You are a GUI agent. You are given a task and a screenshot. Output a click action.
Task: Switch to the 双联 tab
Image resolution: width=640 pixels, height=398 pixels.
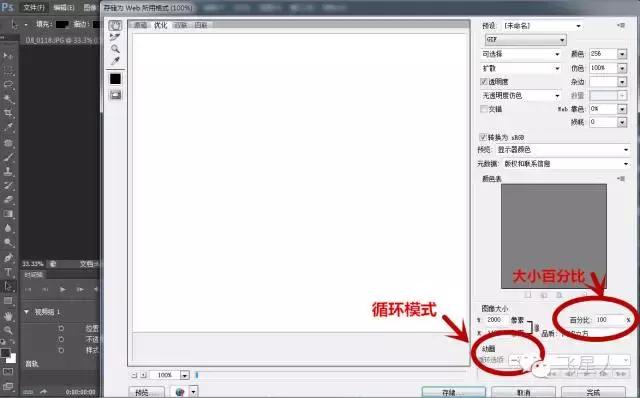pyautogui.click(x=180, y=25)
